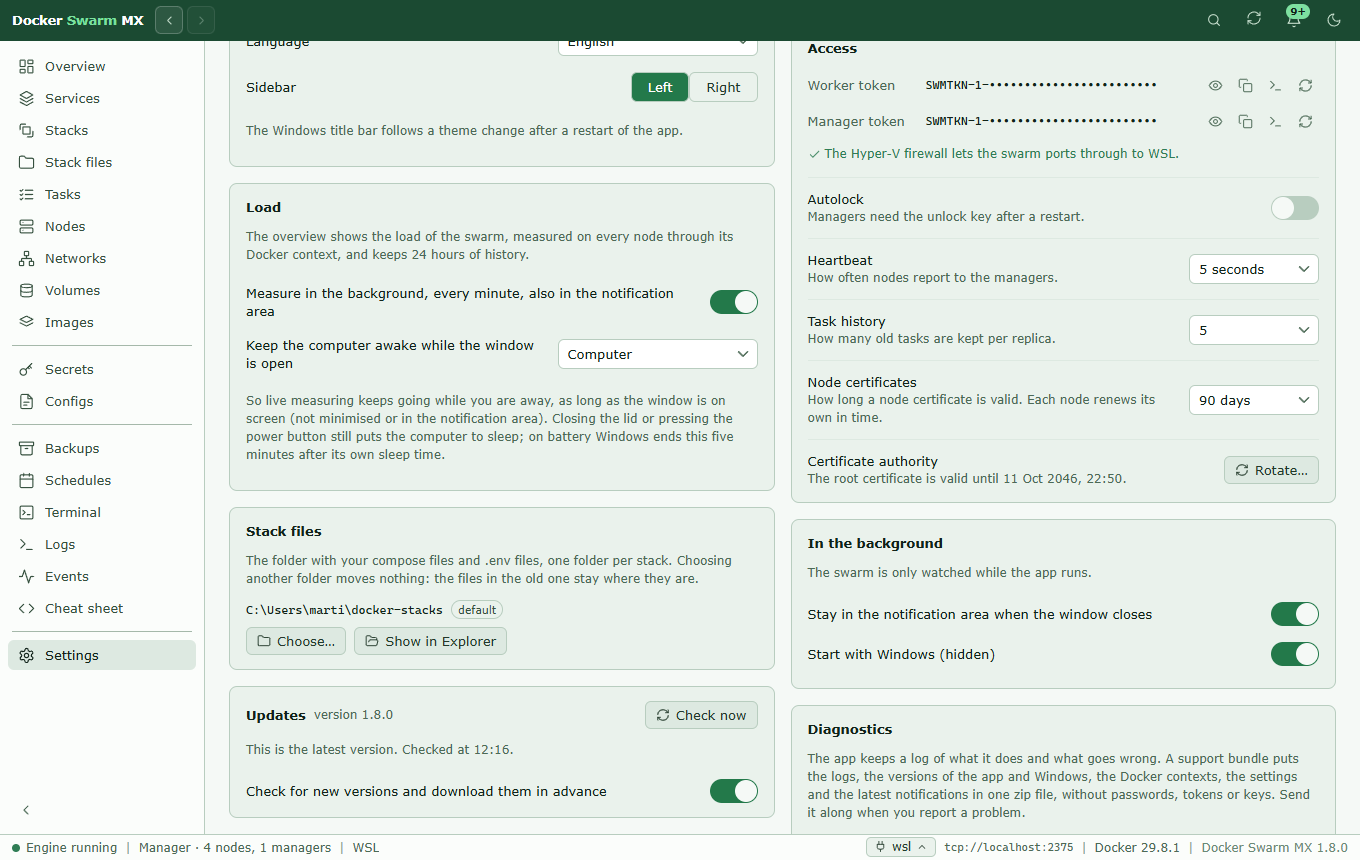Select the Left sidebar position
The image size is (1360, 860).
[660, 87]
